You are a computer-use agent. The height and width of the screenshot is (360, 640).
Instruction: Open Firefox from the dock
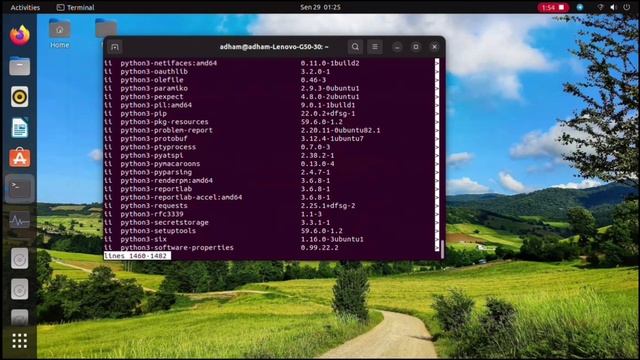[x=20, y=36]
